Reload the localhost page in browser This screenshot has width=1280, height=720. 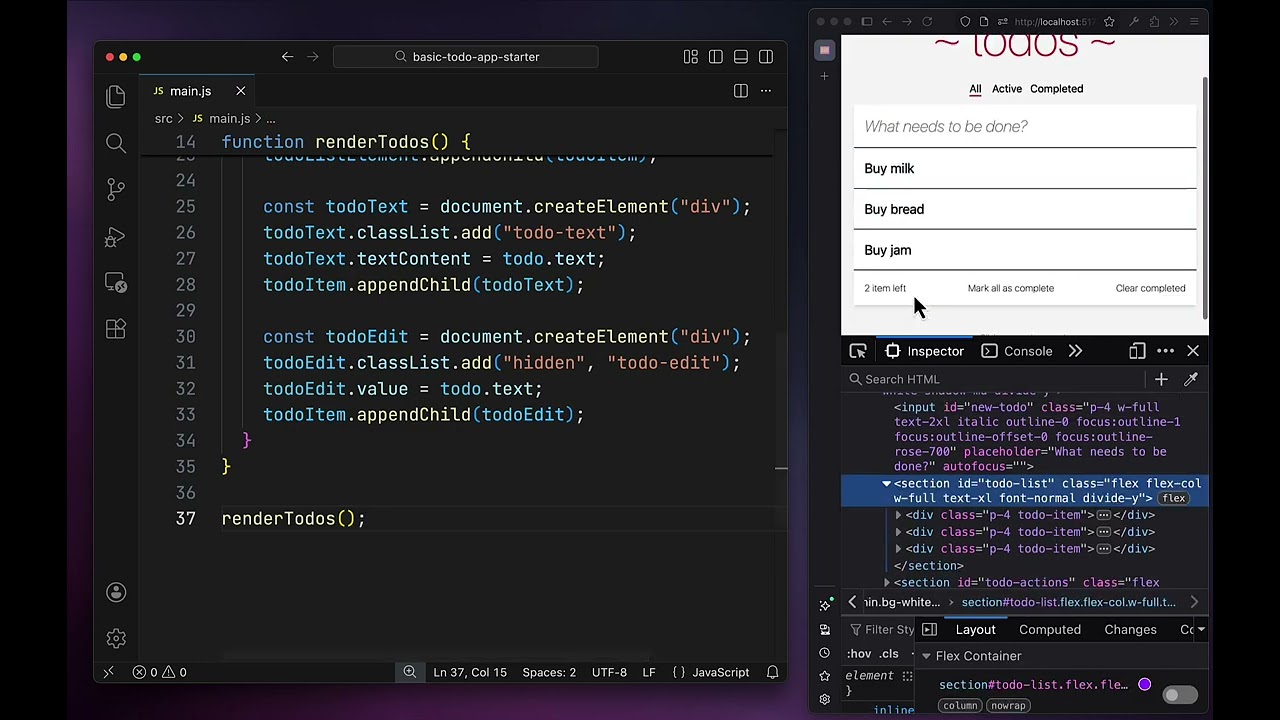pos(927,21)
